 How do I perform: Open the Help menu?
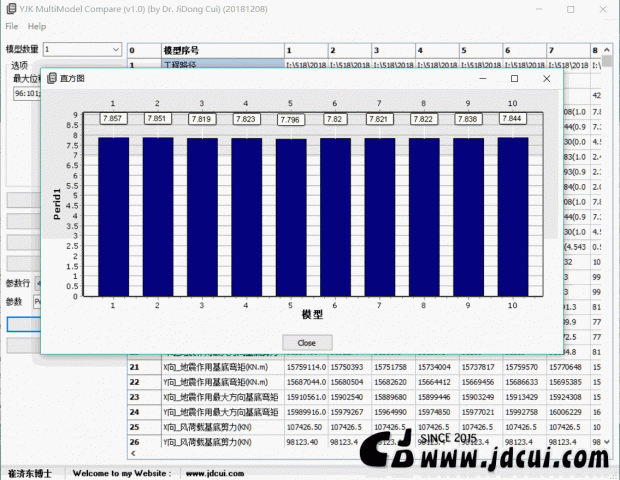[37, 26]
